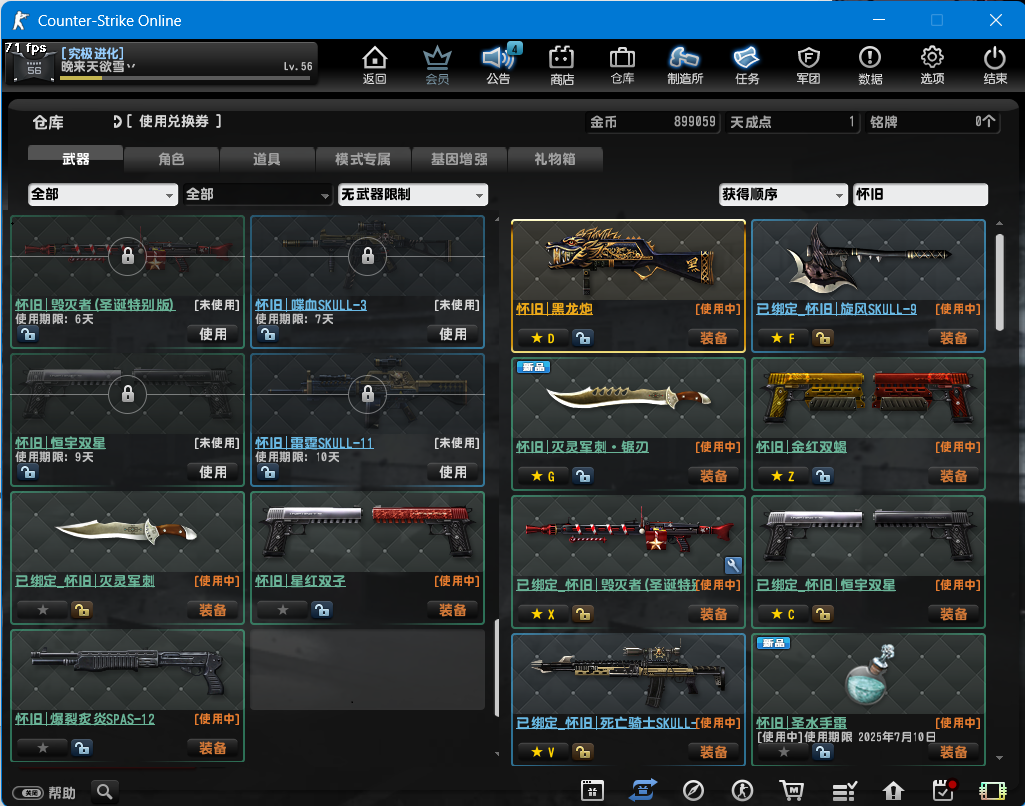Open the 公告 announcements speaker icon

(499, 65)
